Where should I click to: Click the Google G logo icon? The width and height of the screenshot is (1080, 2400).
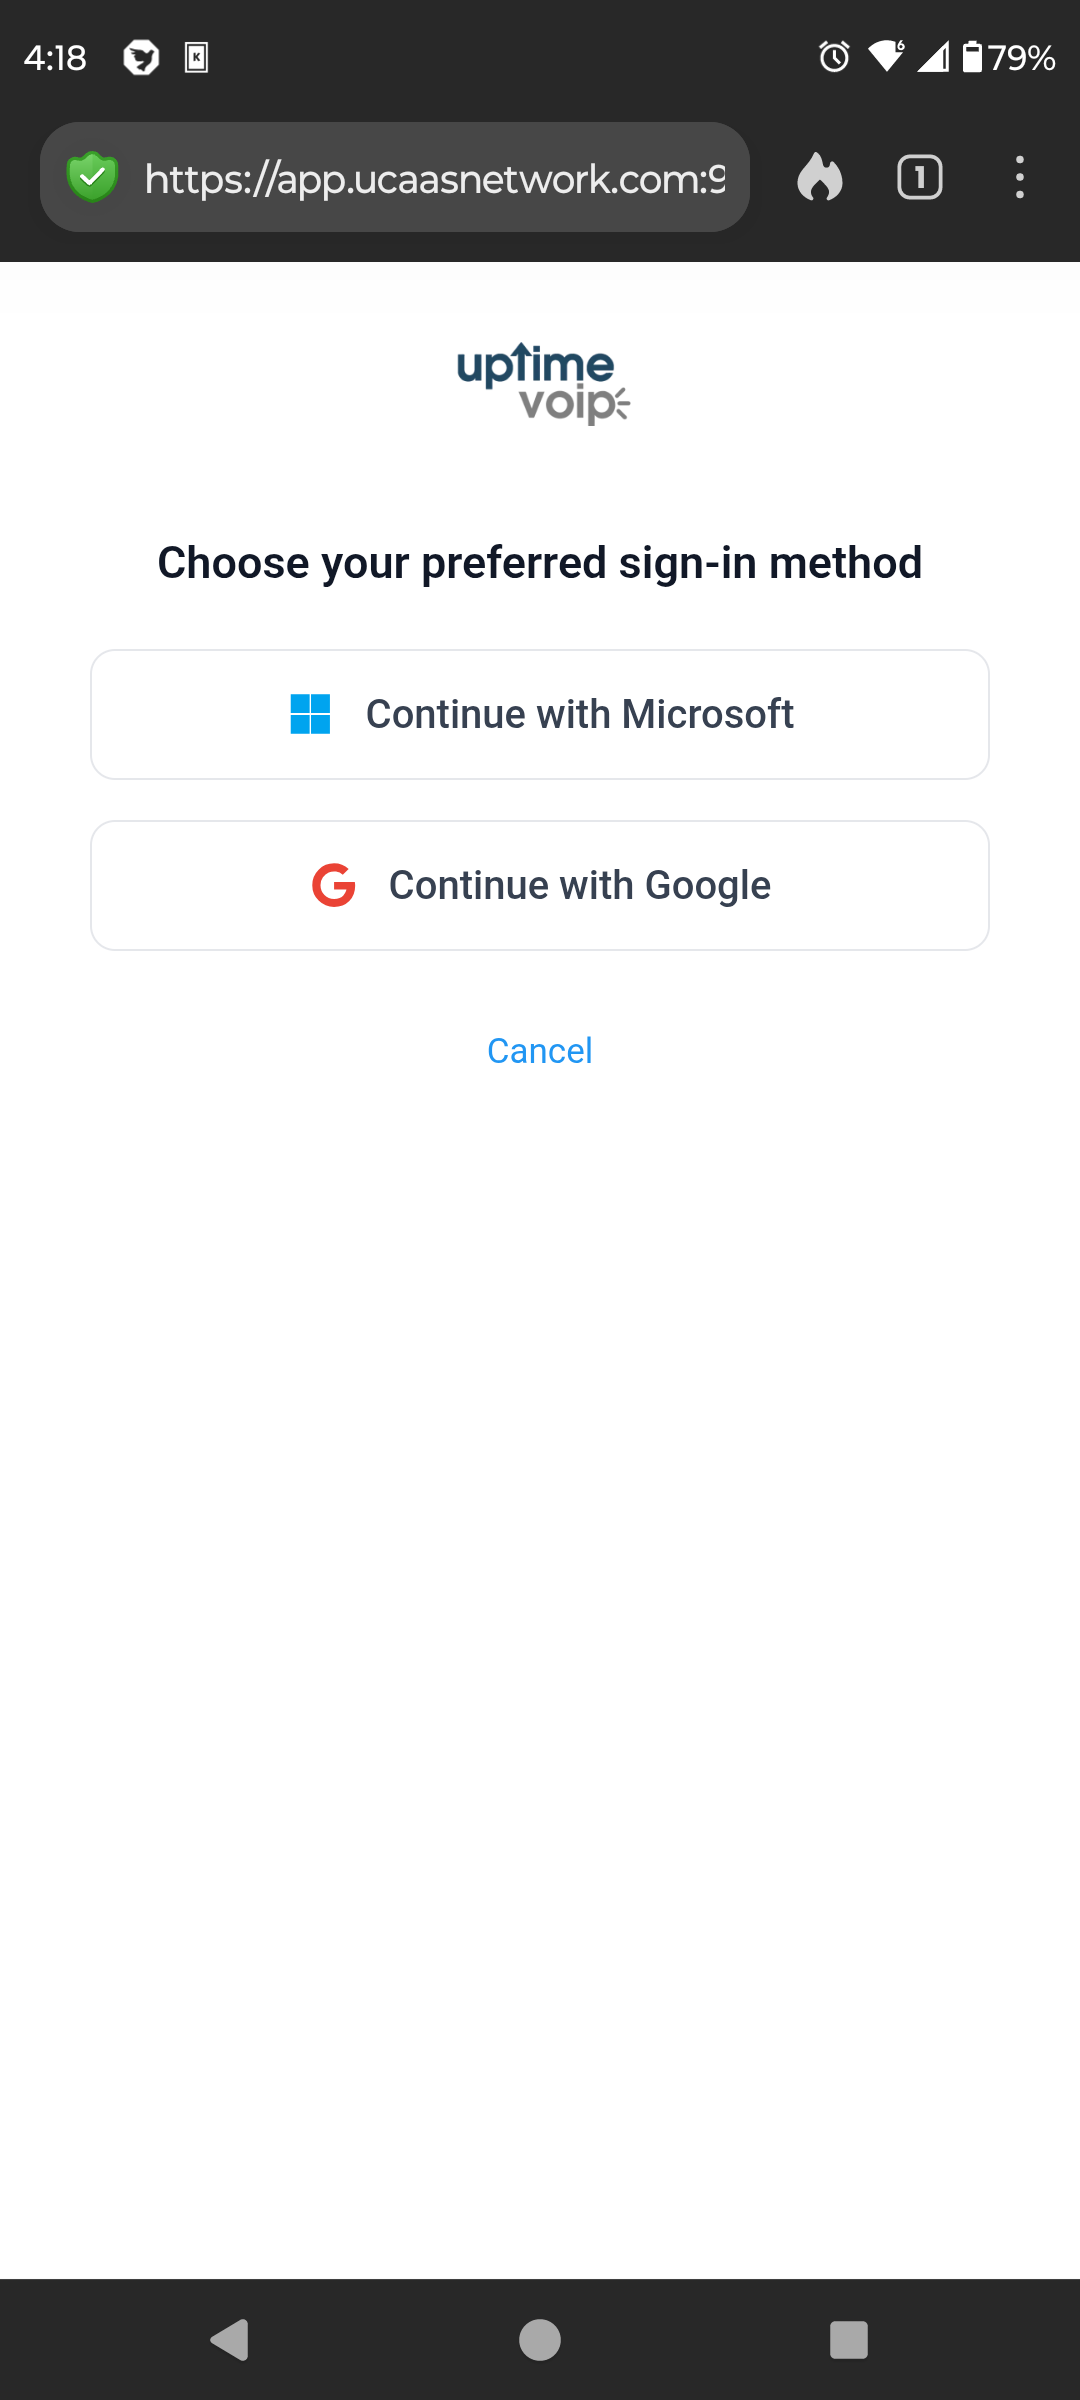[334, 885]
